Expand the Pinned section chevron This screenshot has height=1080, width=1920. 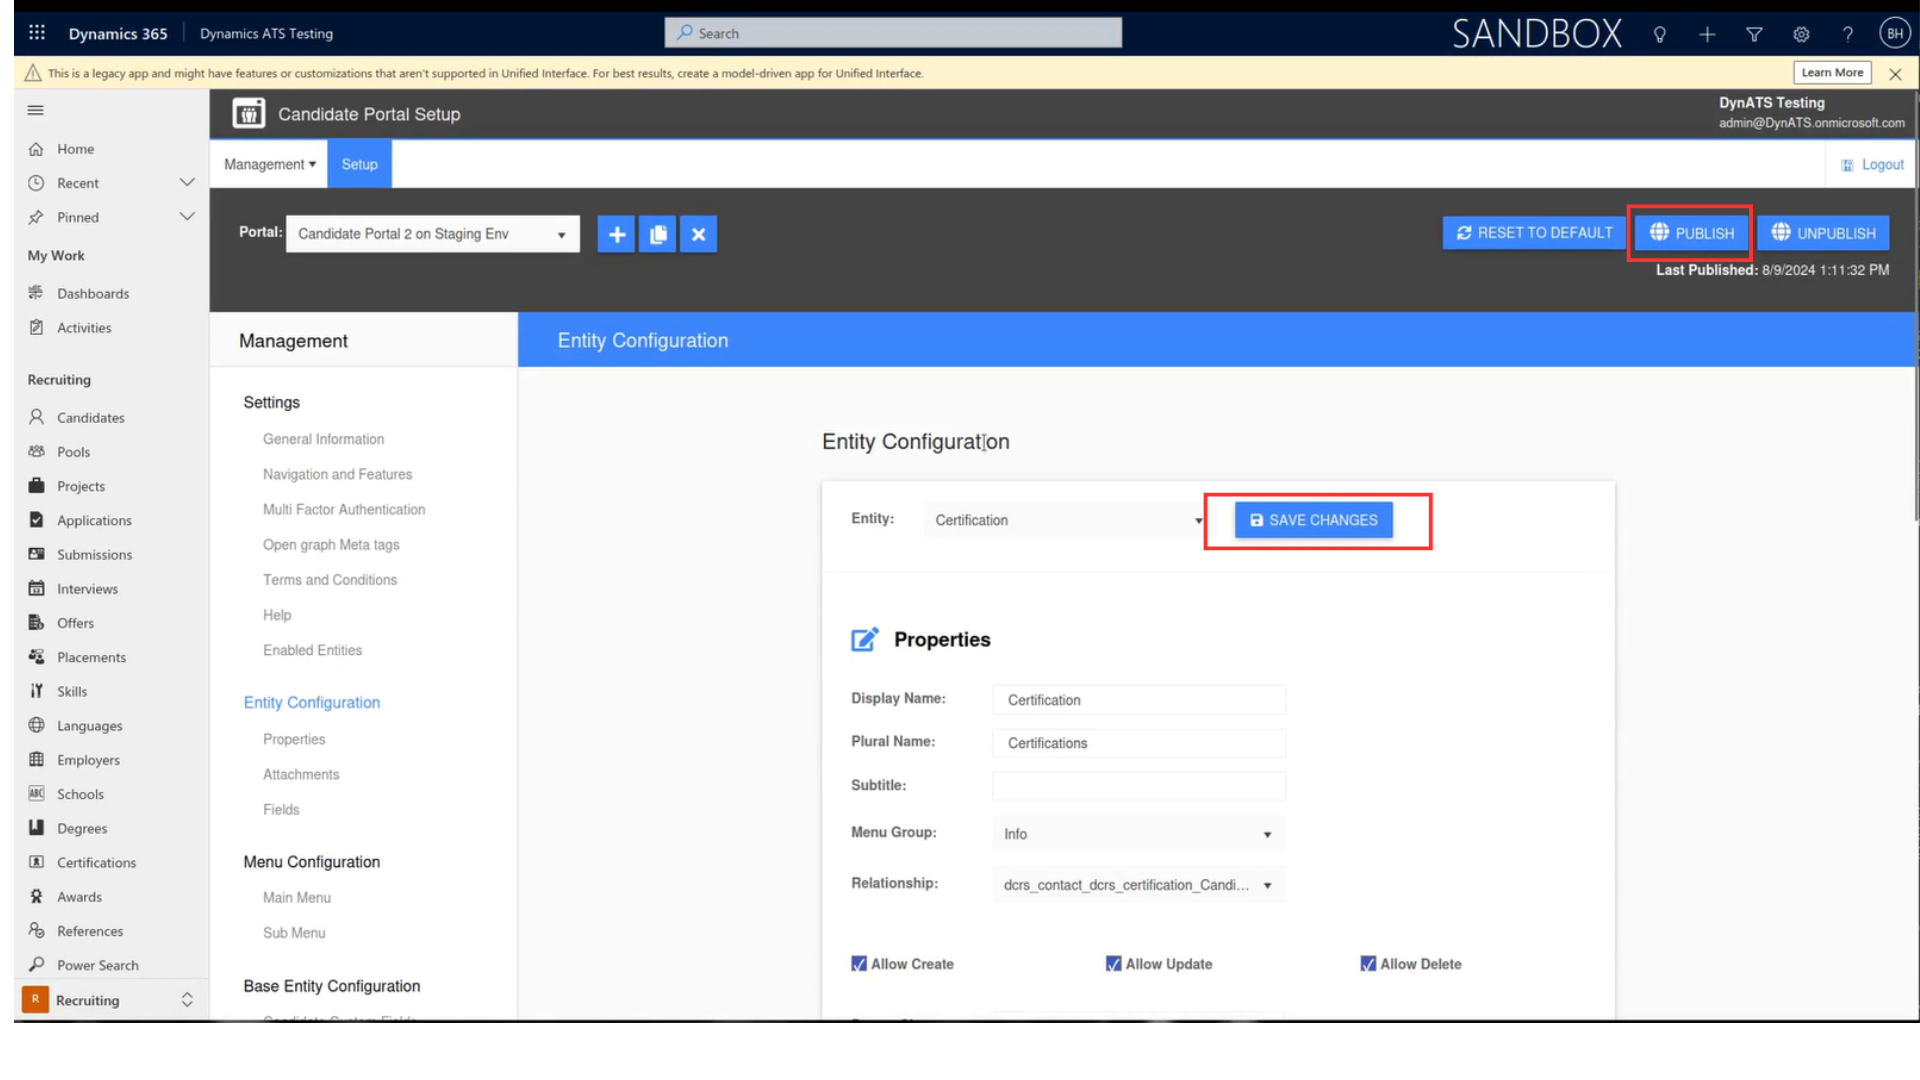187,217
